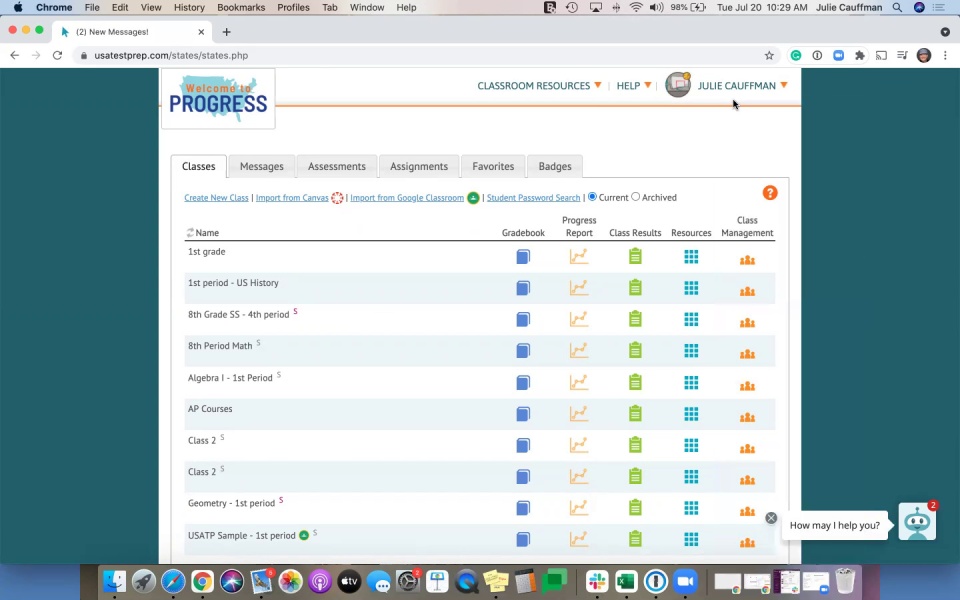Switch to the Assessments tab
This screenshot has height=600, width=960.
336,167
